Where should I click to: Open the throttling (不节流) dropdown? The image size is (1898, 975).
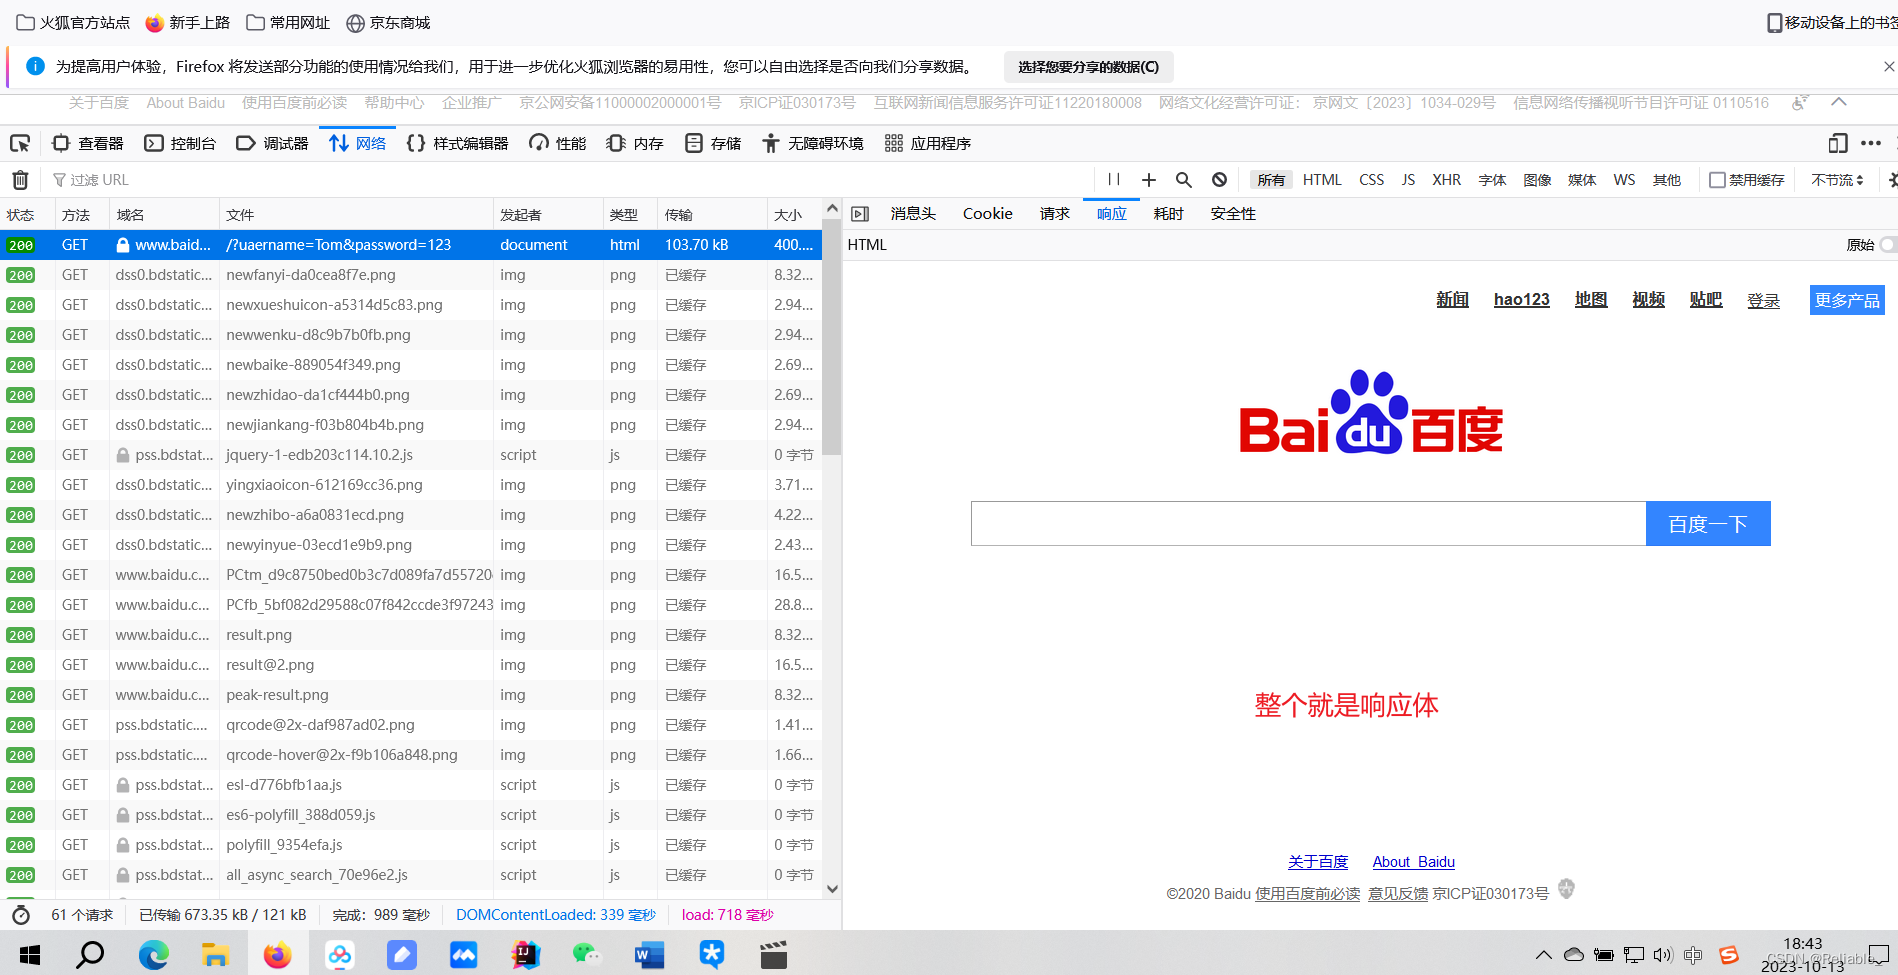[x=1838, y=180]
